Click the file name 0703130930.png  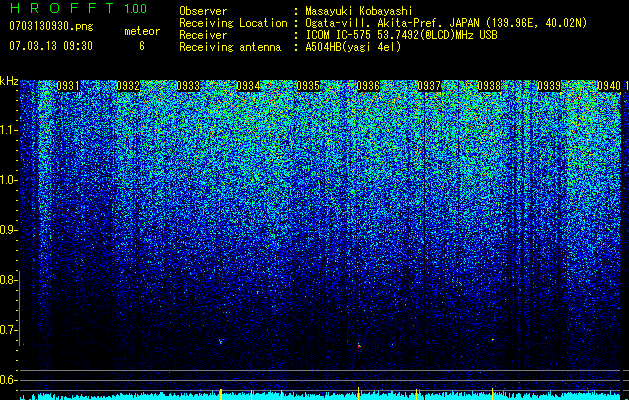click(x=51, y=27)
